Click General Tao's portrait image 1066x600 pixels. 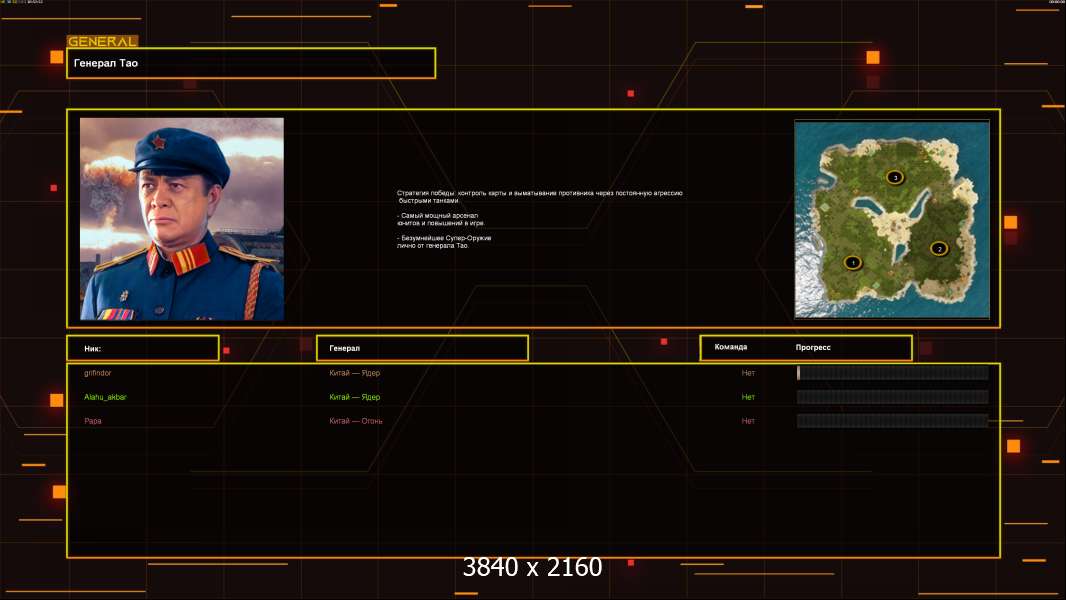coord(182,219)
